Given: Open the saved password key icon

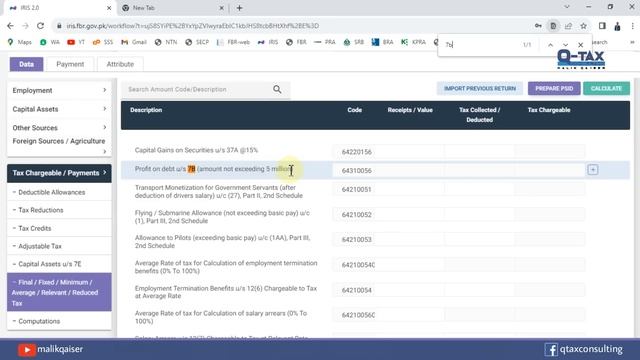Looking at the screenshot, I should click(538, 26).
